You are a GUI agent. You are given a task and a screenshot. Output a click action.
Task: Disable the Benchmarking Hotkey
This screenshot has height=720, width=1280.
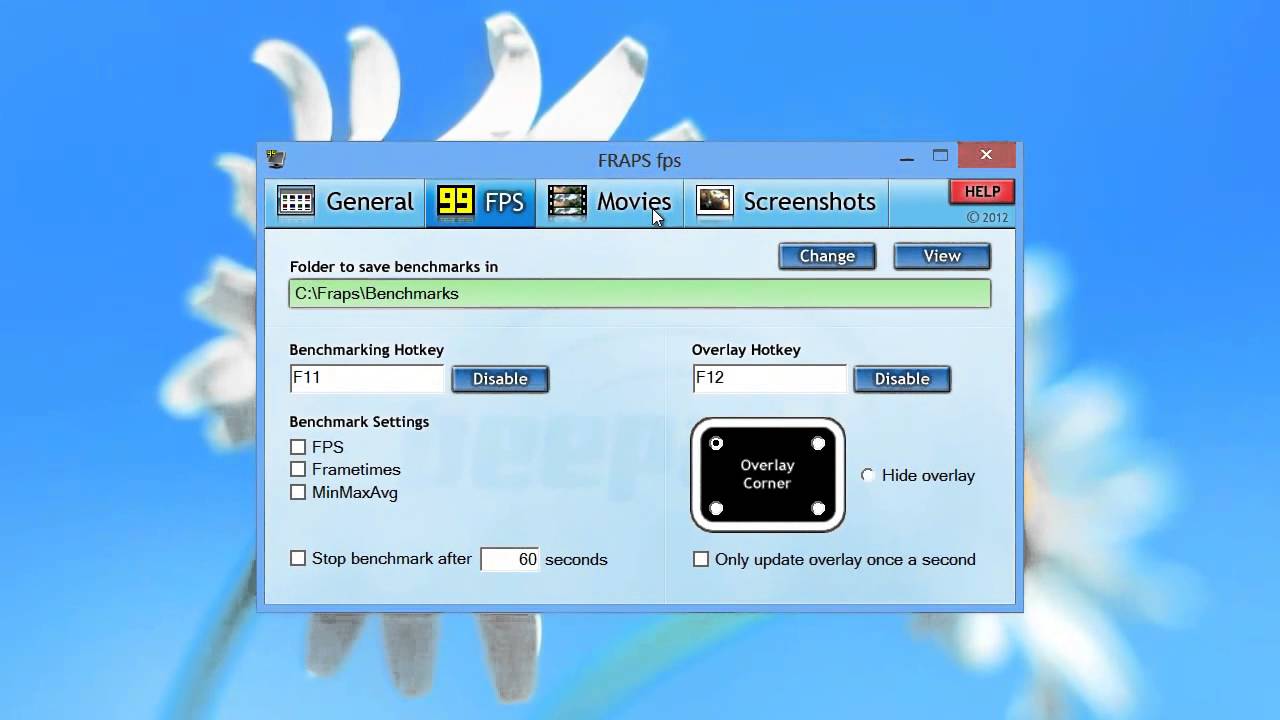click(x=500, y=379)
